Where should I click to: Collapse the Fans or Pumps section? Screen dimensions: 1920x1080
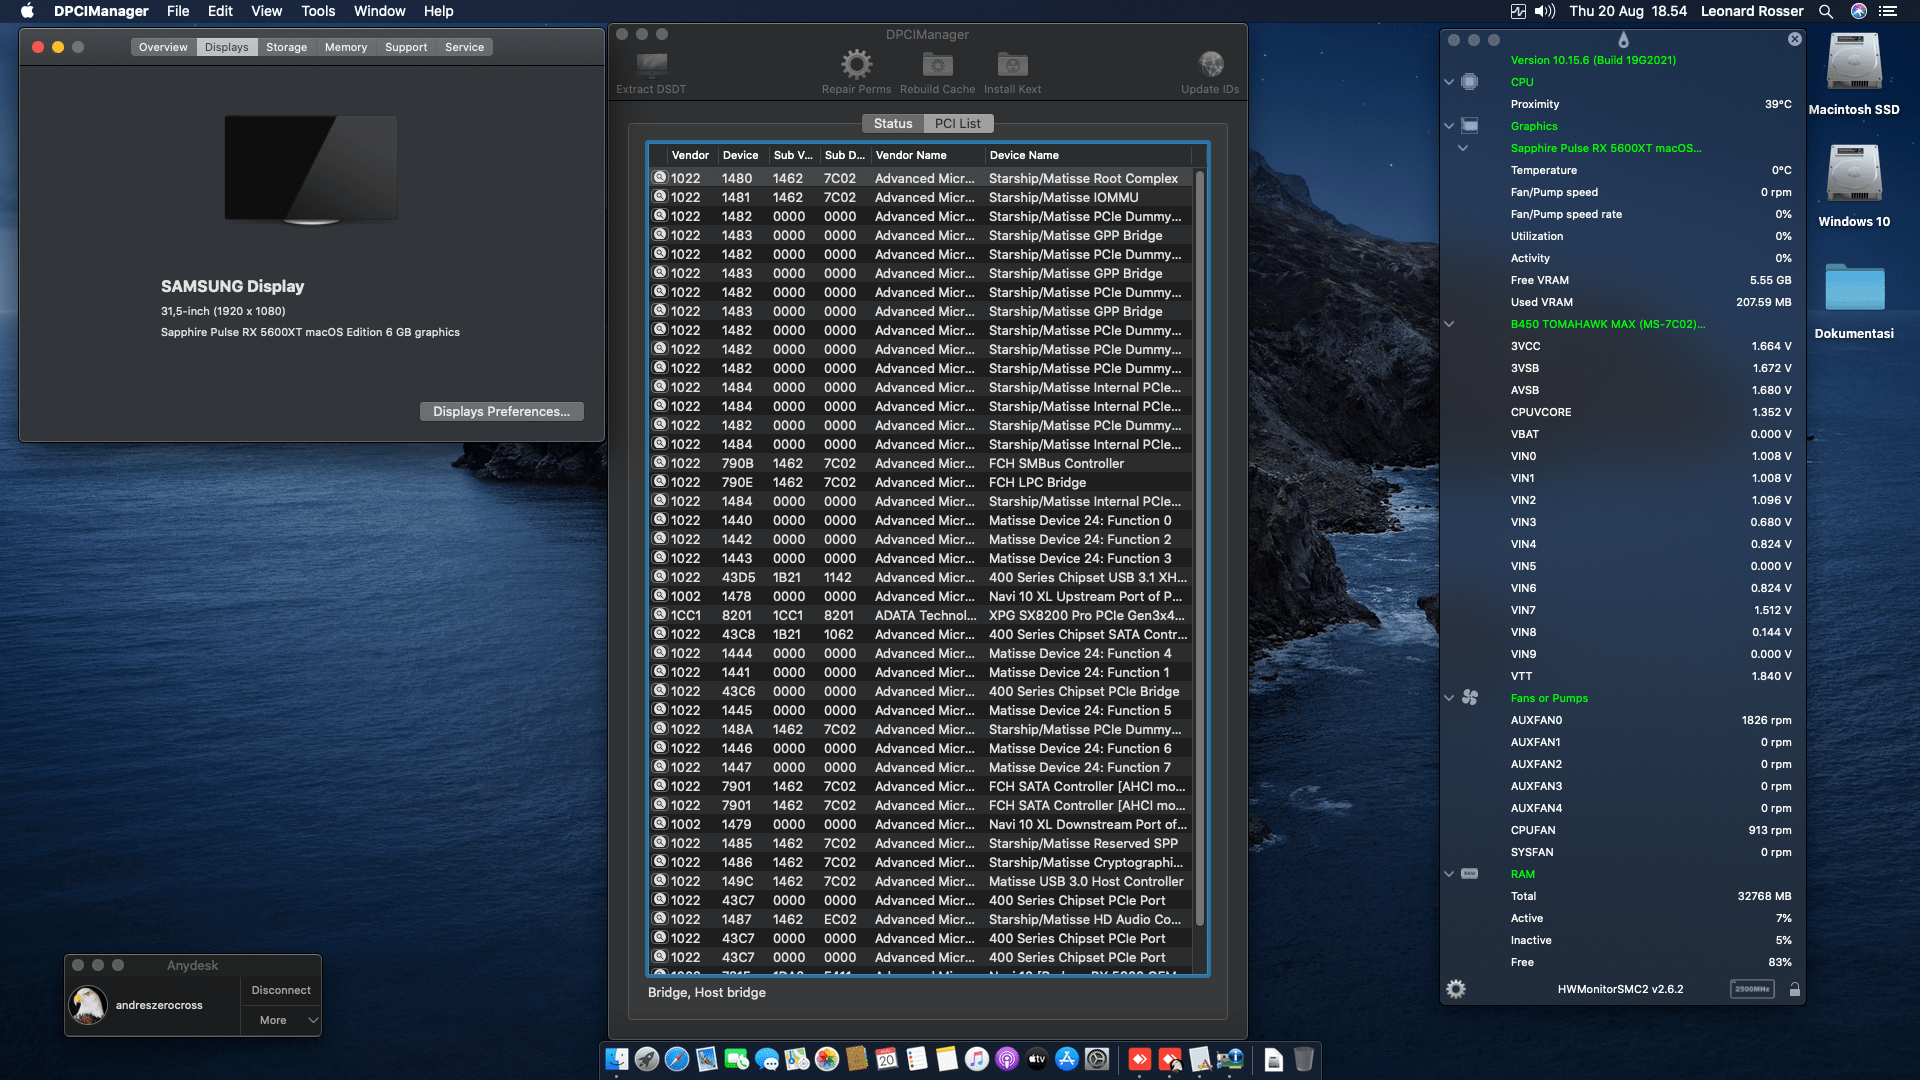(1449, 698)
